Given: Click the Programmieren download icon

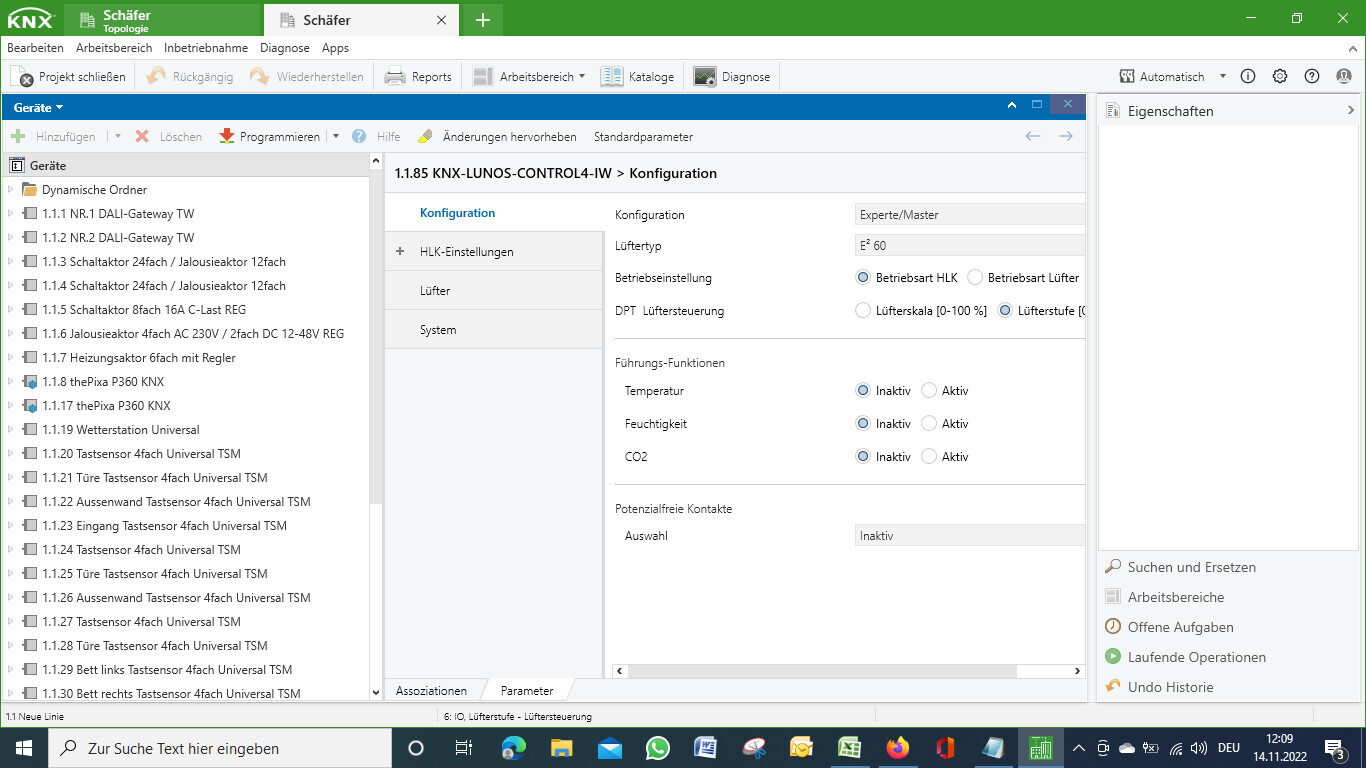Looking at the screenshot, I should (x=227, y=136).
